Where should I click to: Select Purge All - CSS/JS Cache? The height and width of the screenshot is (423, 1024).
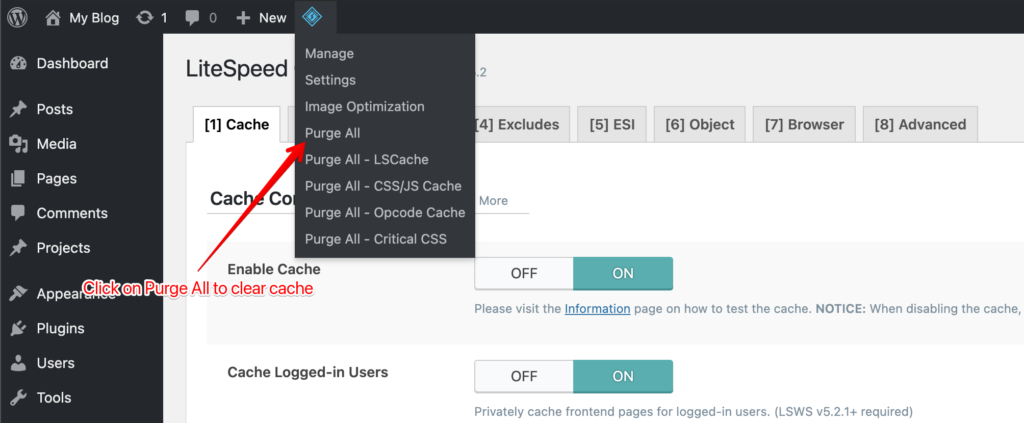[383, 186]
